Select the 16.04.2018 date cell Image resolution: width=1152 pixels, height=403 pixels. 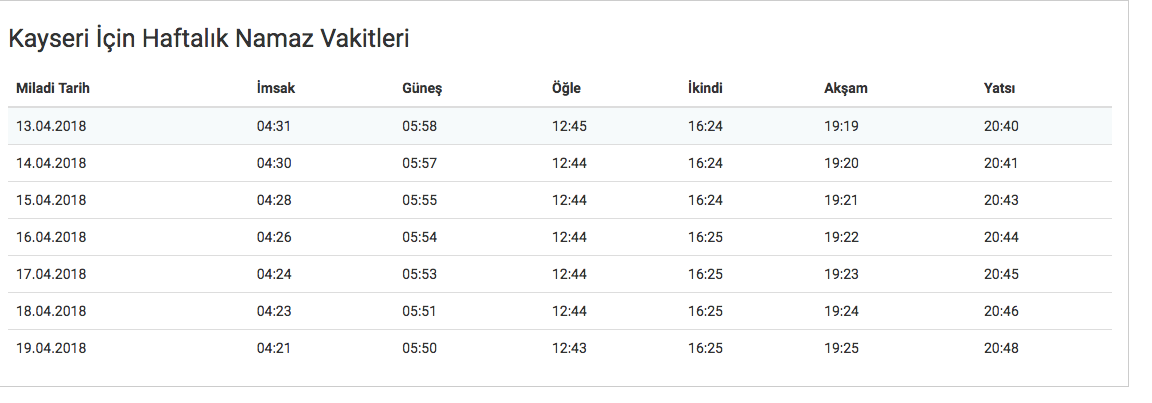click(x=51, y=237)
